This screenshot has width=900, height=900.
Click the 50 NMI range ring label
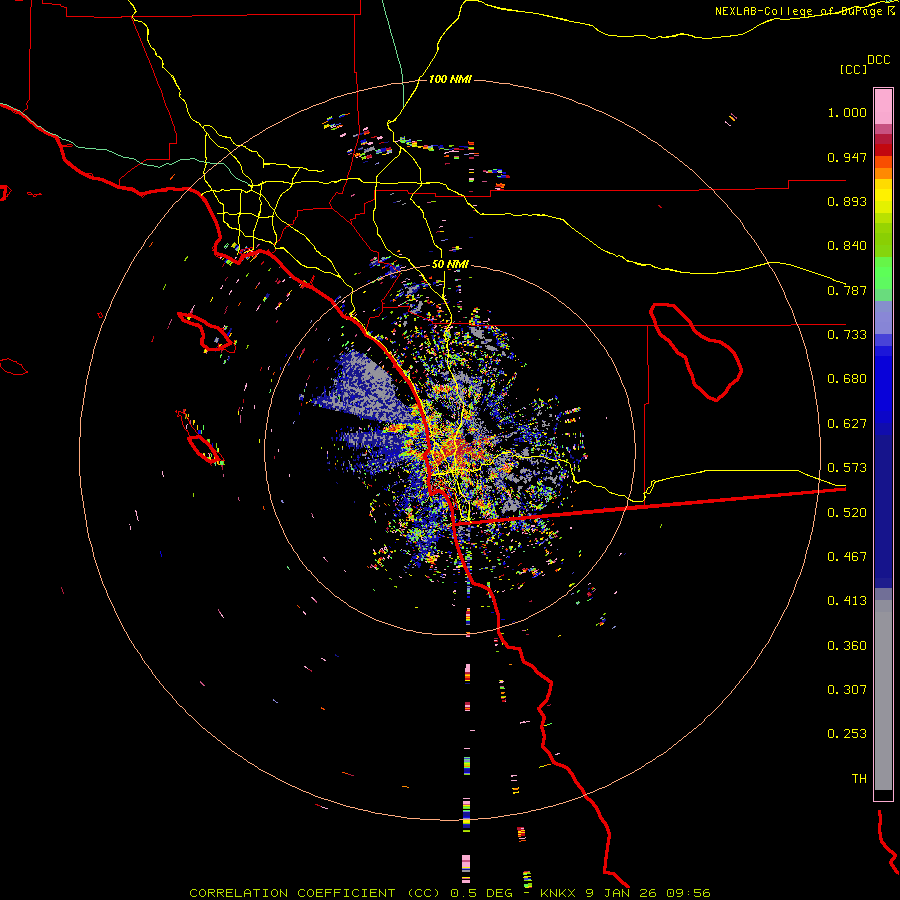pos(450,265)
